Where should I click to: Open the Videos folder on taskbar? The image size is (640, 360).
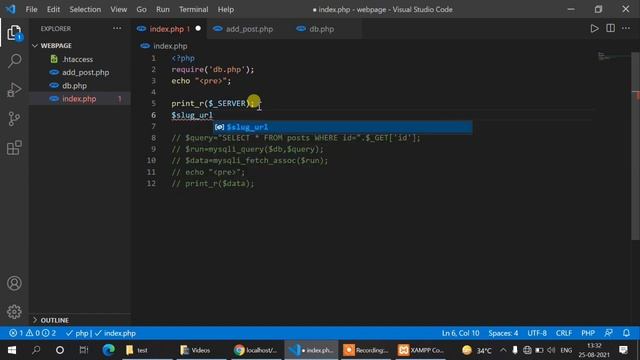196,350
